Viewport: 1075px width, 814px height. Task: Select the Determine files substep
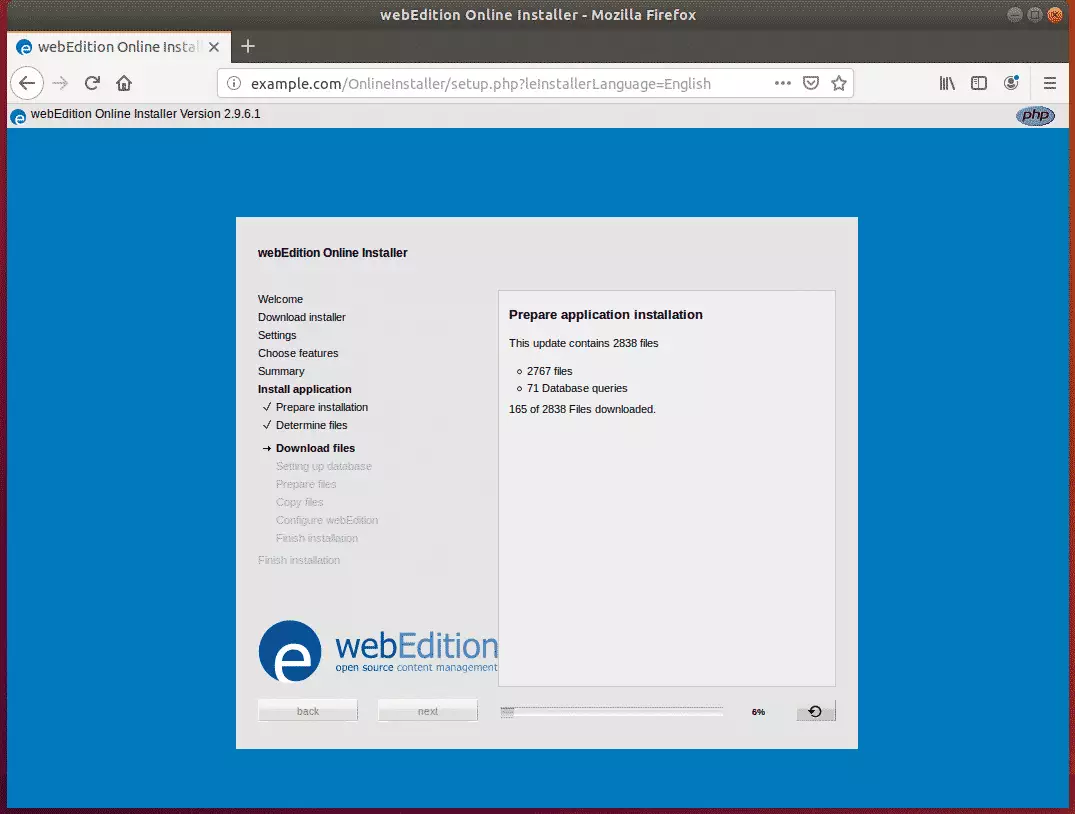(311, 425)
